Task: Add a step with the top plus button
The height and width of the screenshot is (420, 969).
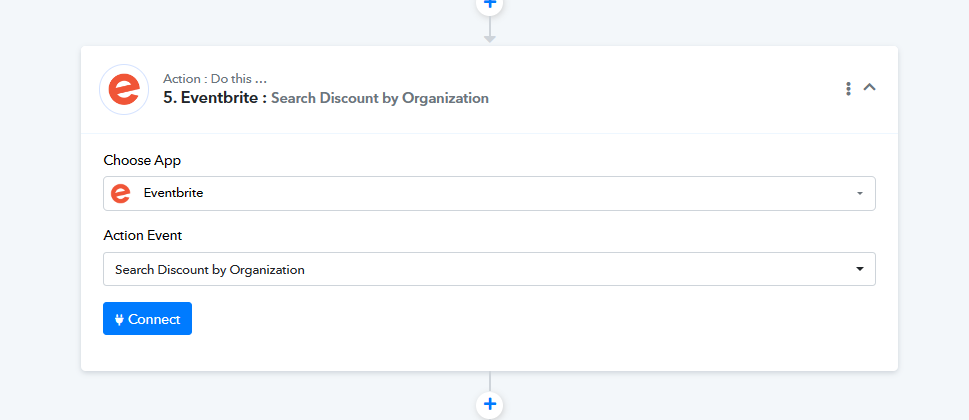Action: point(489,5)
